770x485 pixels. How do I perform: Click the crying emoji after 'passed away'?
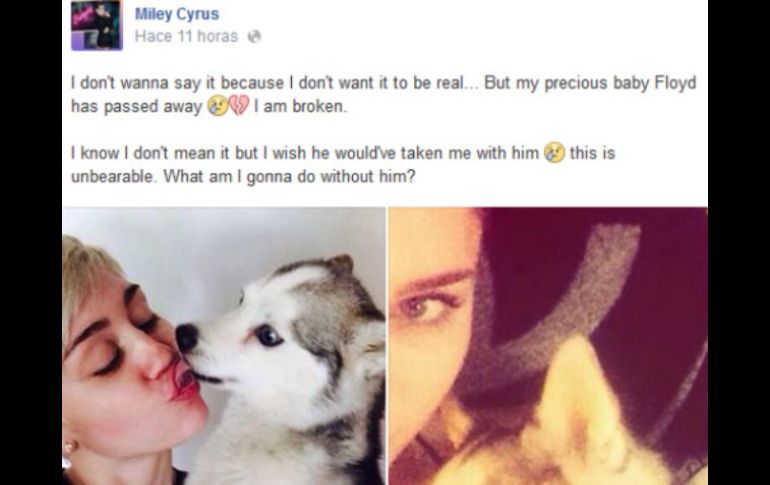click(217, 106)
